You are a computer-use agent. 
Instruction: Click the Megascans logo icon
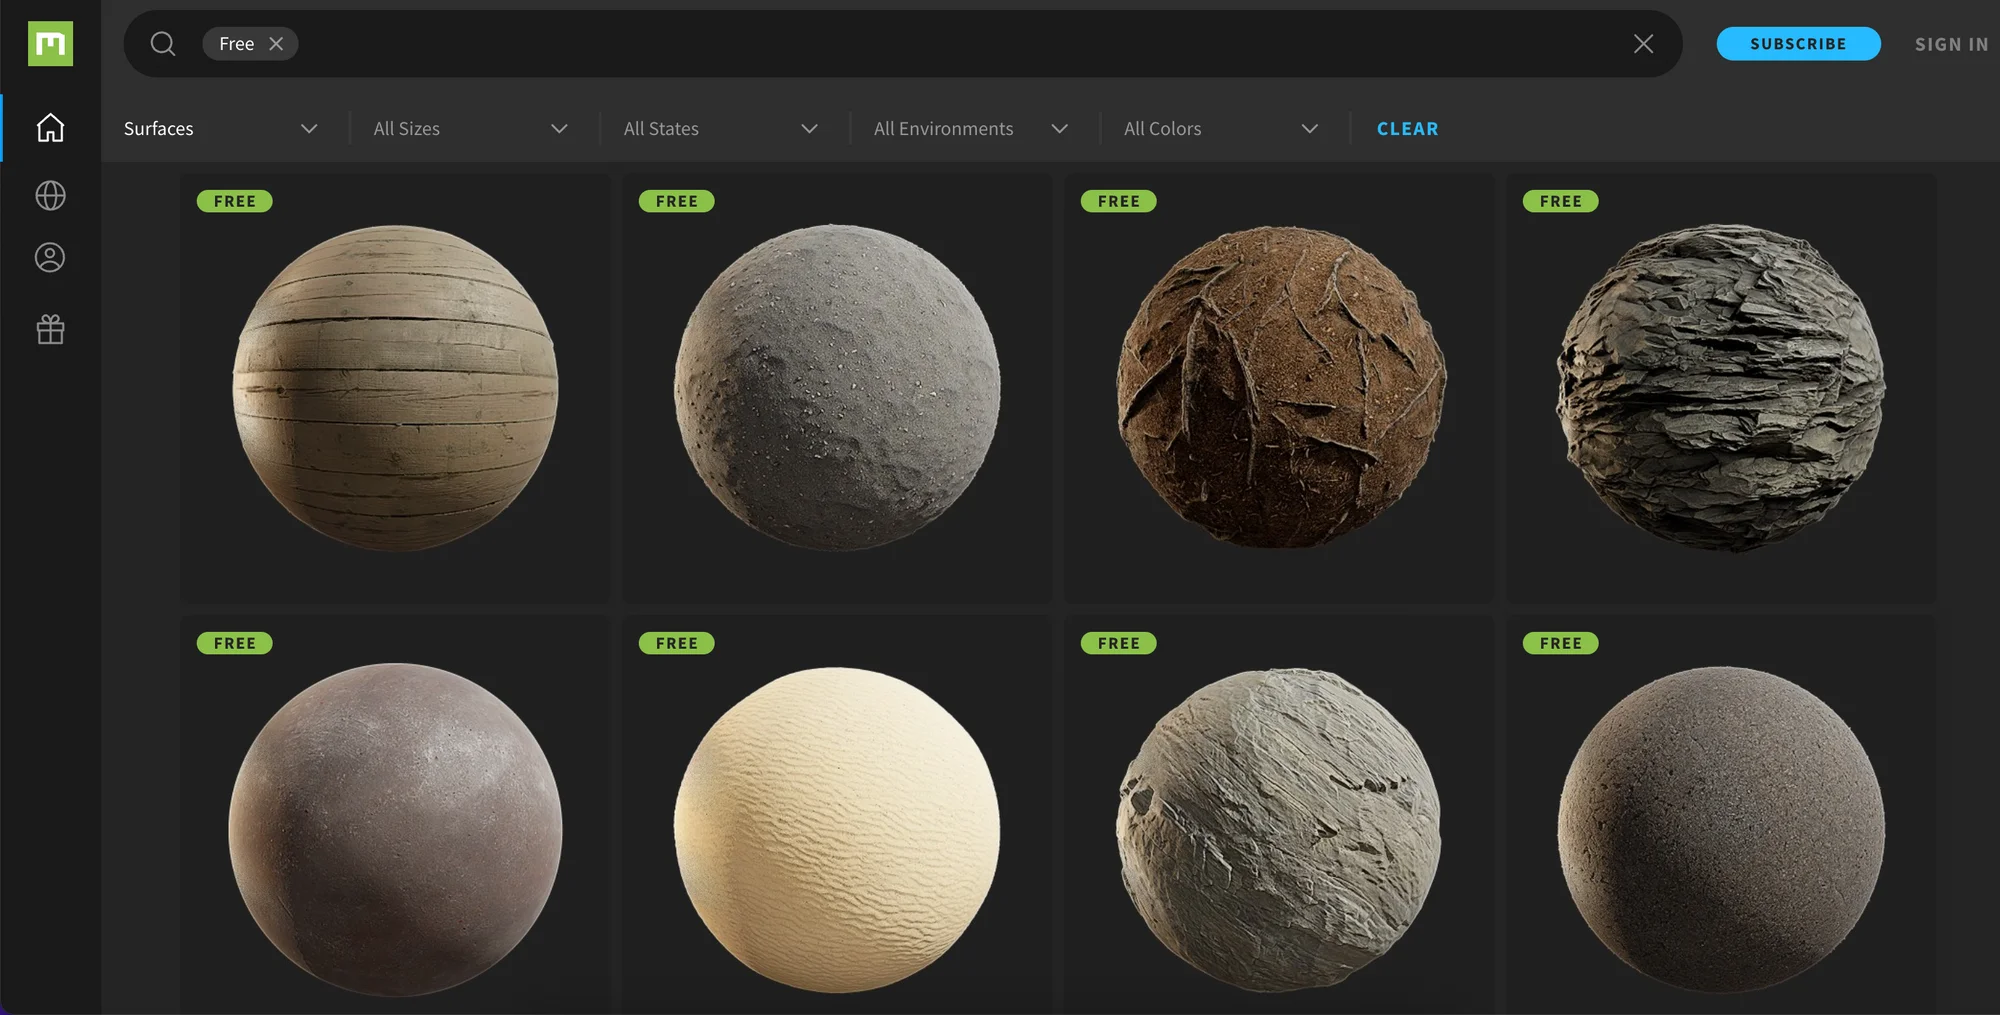(50, 44)
